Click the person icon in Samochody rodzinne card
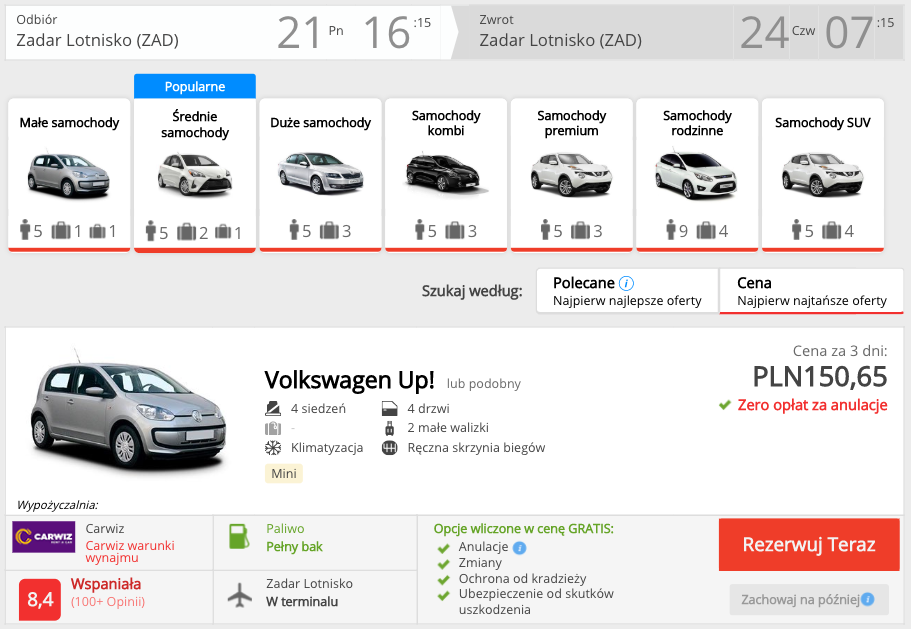The image size is (911, 629). [671, 230]
